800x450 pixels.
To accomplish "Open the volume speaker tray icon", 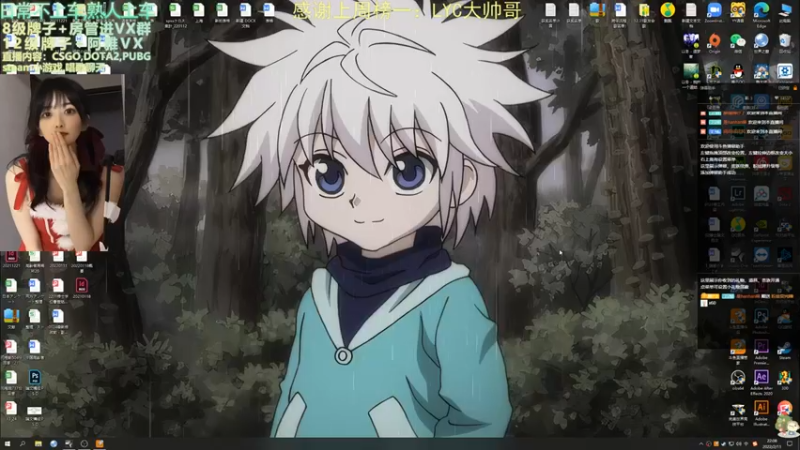I will (739, 444).
